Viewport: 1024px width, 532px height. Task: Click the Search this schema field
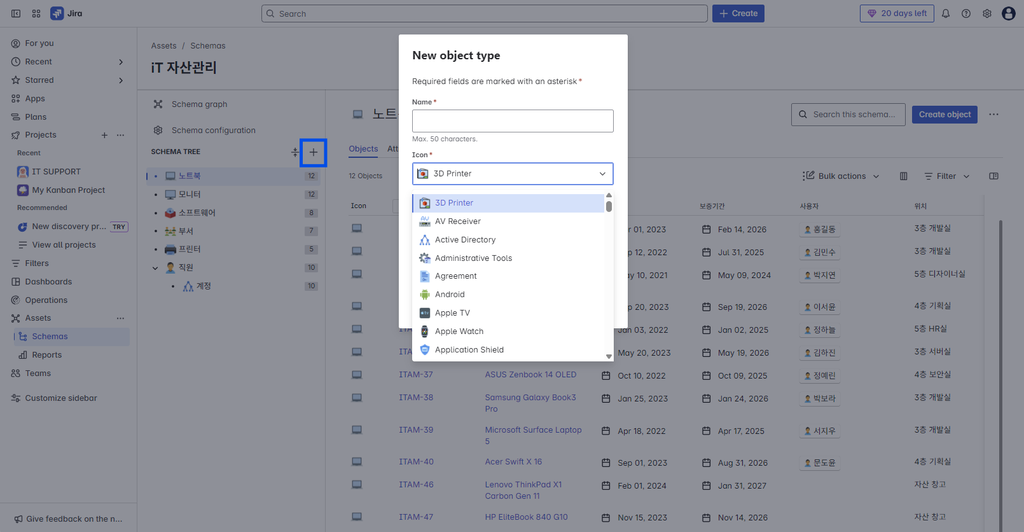[x=848, y=114]
